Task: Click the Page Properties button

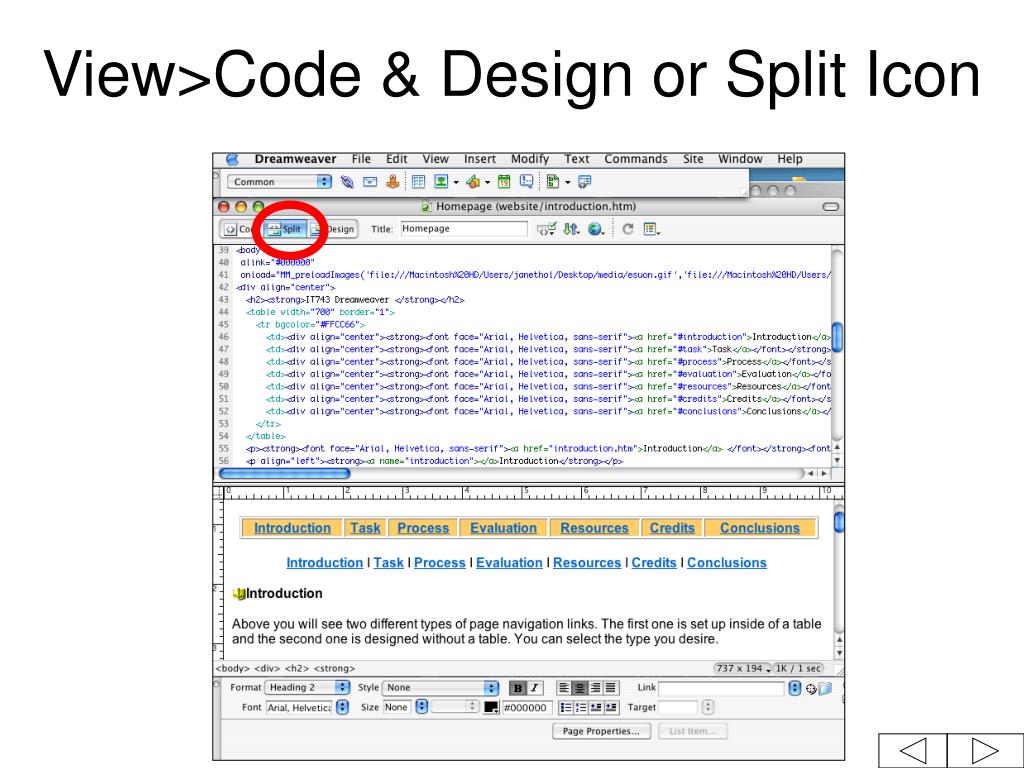Action: click(x=601, y=731)
